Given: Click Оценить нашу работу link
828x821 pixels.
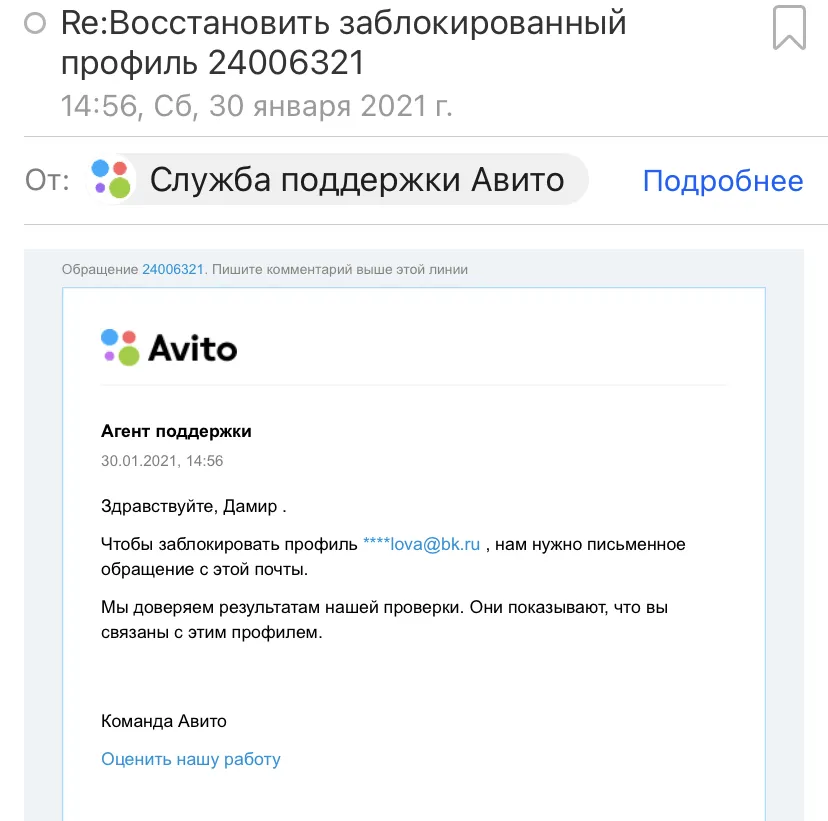Looking at the screenshot, I should 191,759.
